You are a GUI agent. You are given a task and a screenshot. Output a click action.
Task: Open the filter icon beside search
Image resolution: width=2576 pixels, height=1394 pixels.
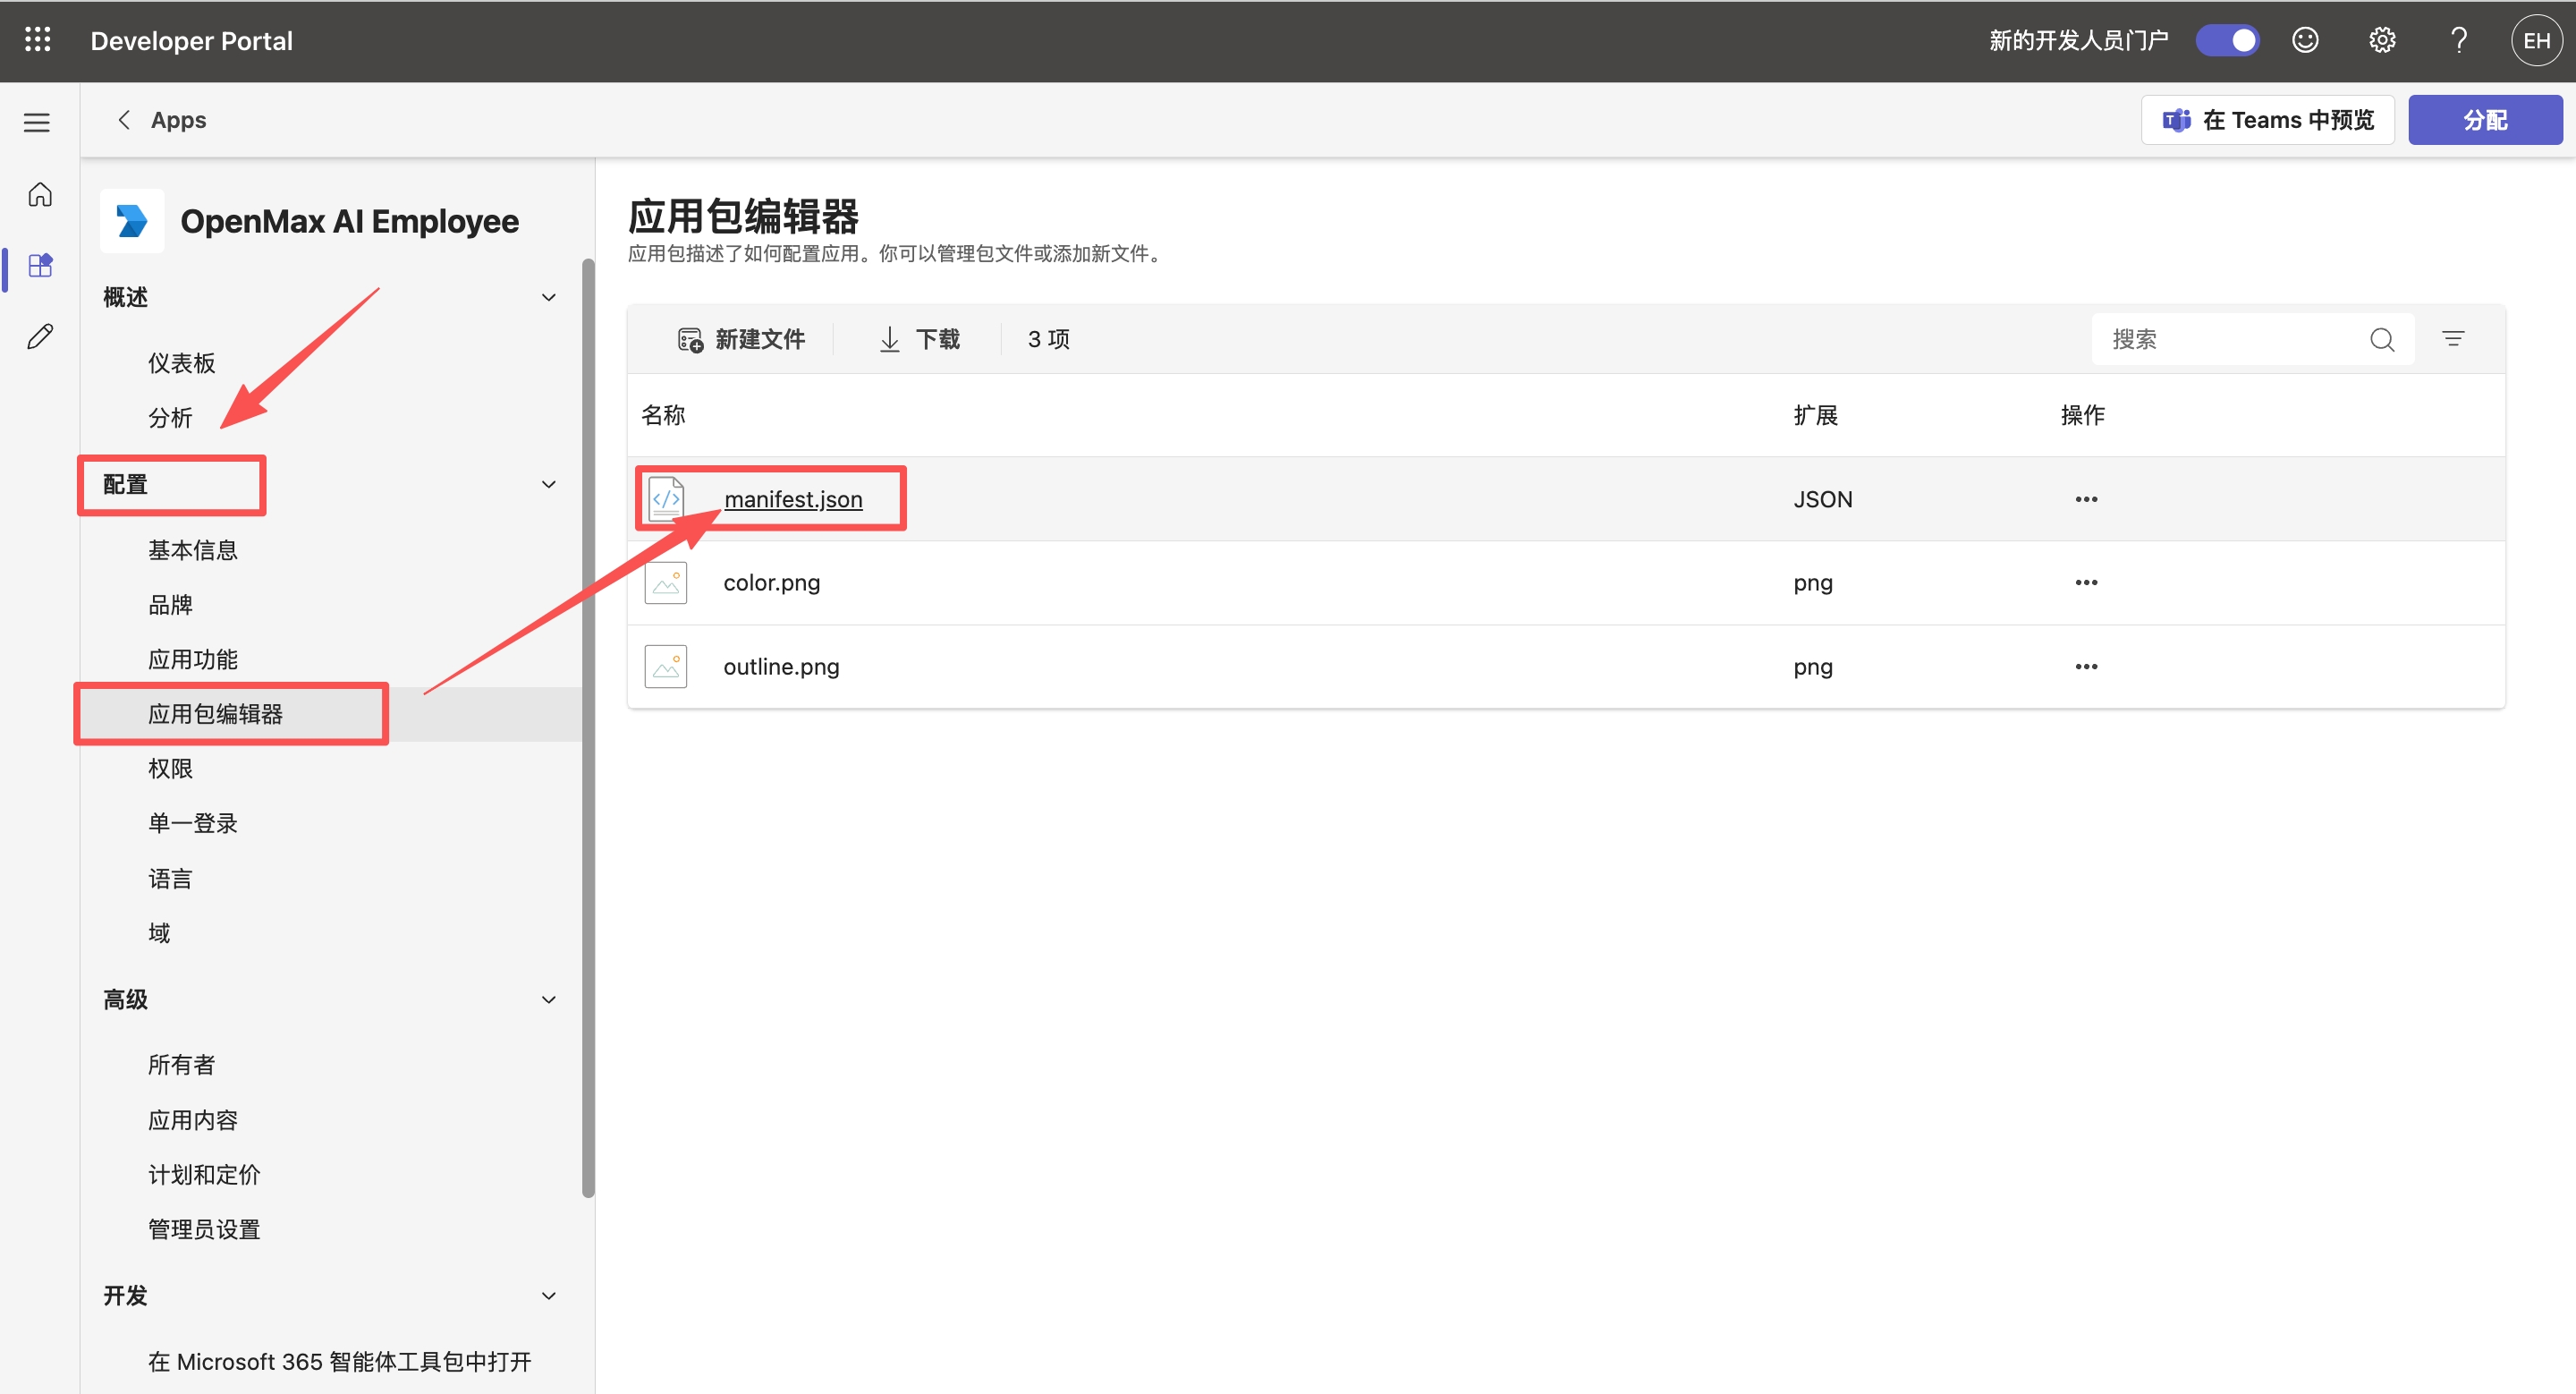pyautogui.click(x=2453, y=339)
